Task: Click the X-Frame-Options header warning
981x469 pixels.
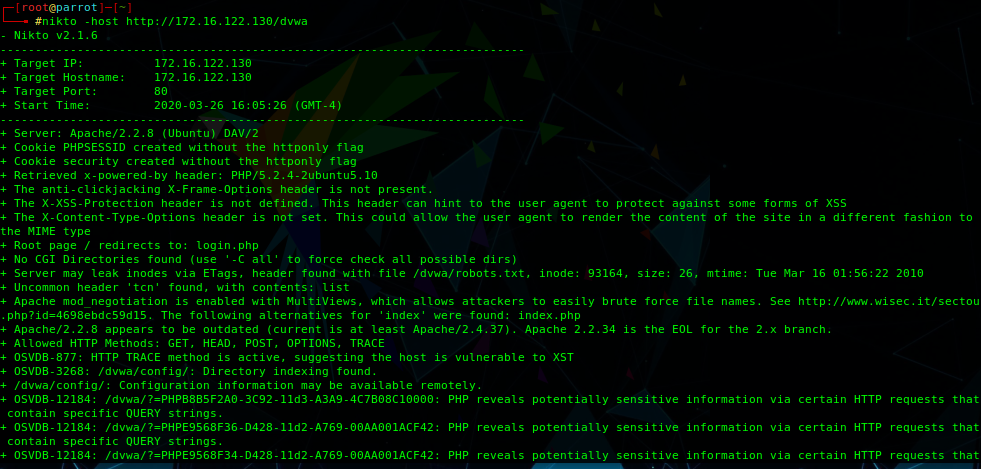Action: tap(217, 189)
